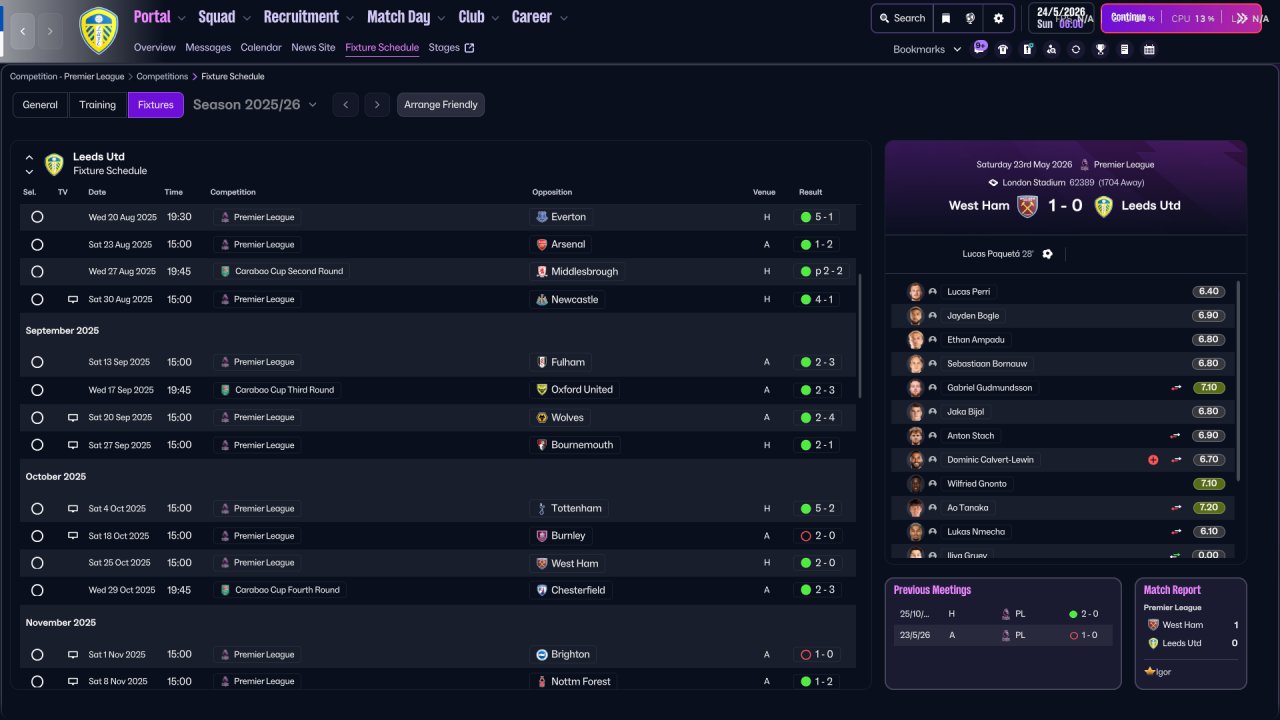Image resolution: width=1280 pixels, height=720 pixels.
Task: Click the Arrange Friendly button
Action: coord(441,105)
